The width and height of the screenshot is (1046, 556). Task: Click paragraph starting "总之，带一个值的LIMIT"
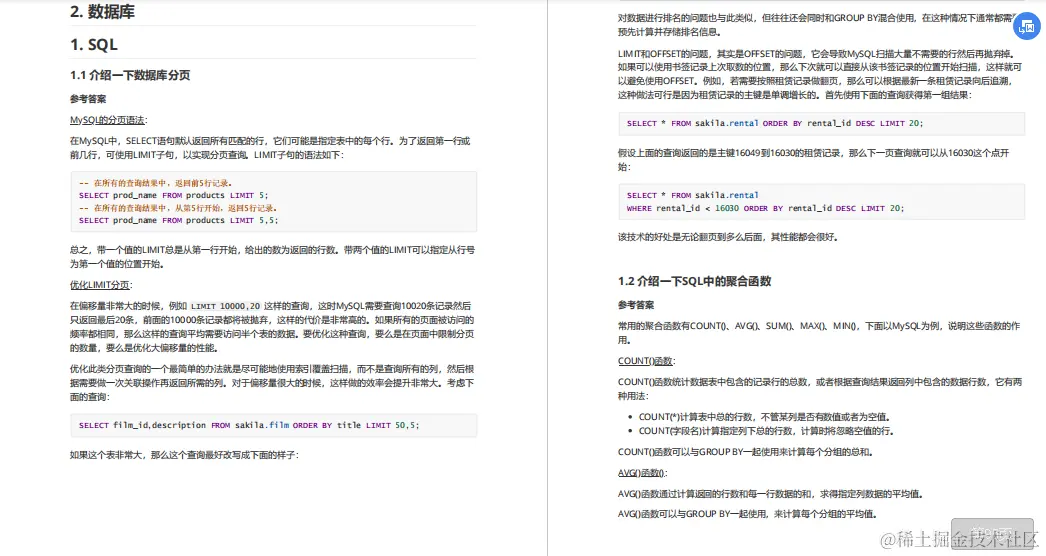tap(272, 257)
